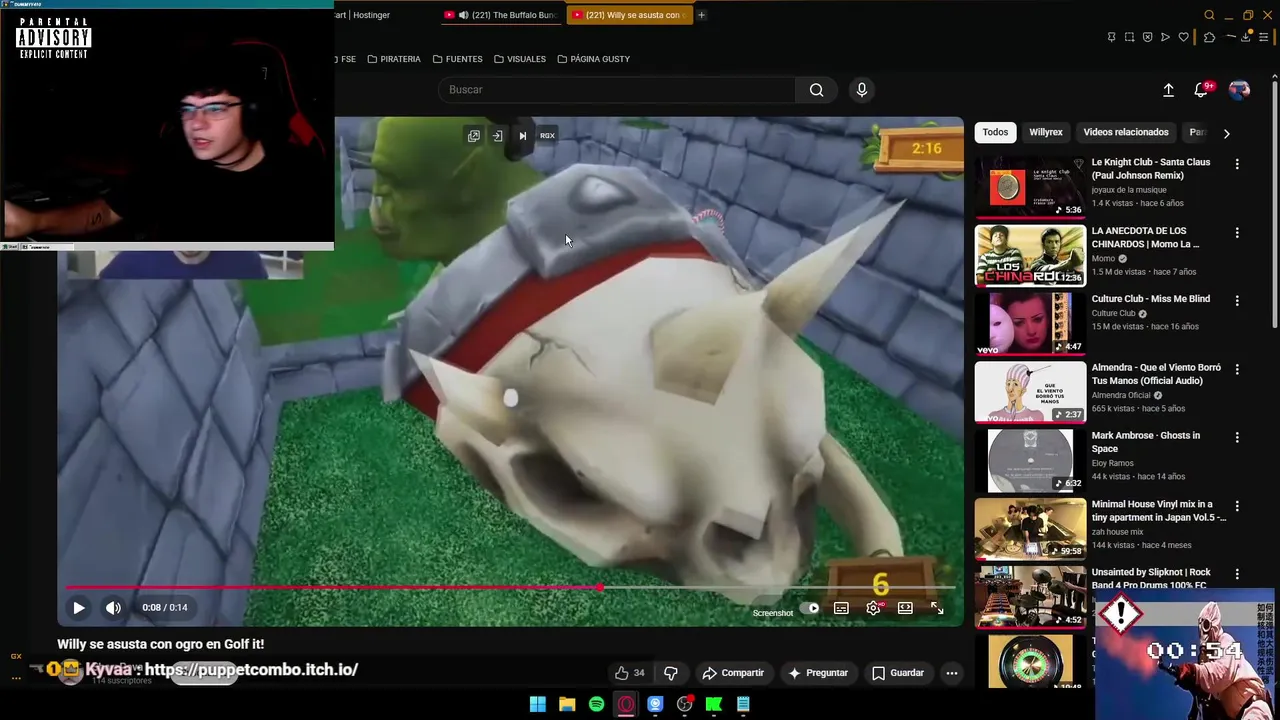Show more filter chips with the arrow
The width and height of the screenshot is (1280, 720).
pyautogui.click(x=1227, y=133)
